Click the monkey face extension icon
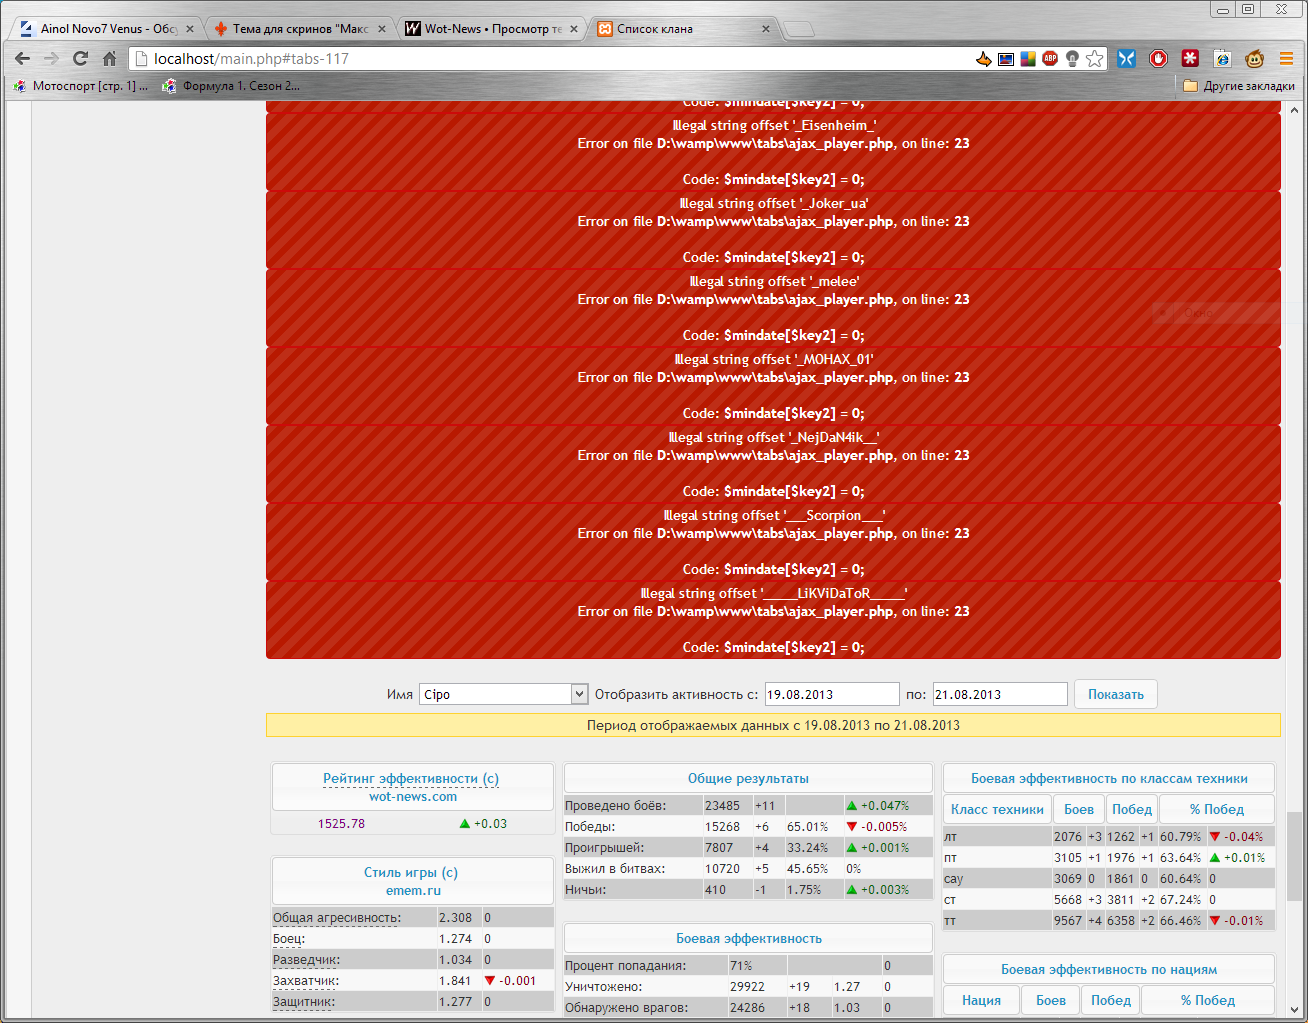The height and width of the screenshot is (1023, 1308). point(1254,59)
